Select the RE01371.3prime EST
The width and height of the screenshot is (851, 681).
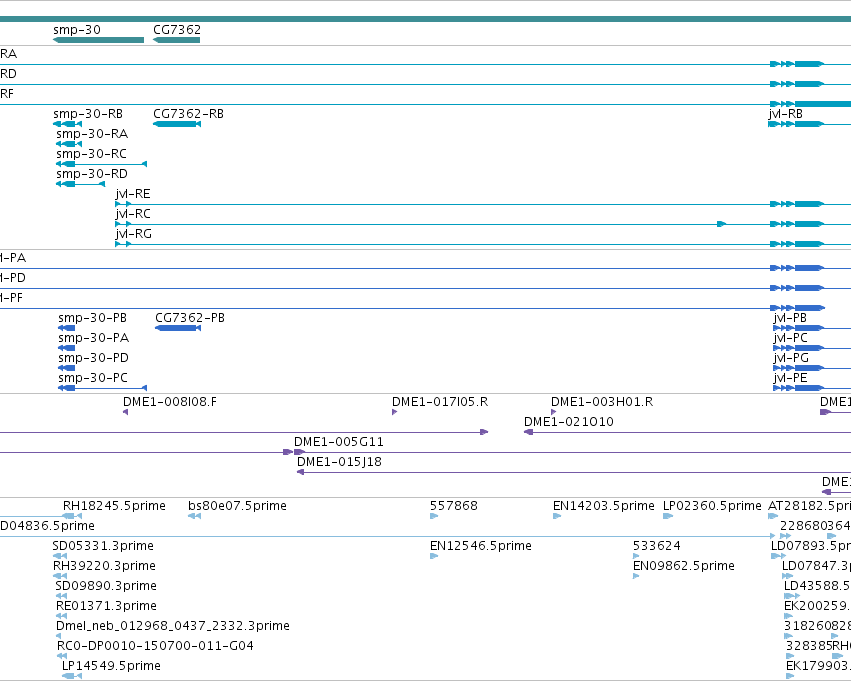click(x=61, y=616)
